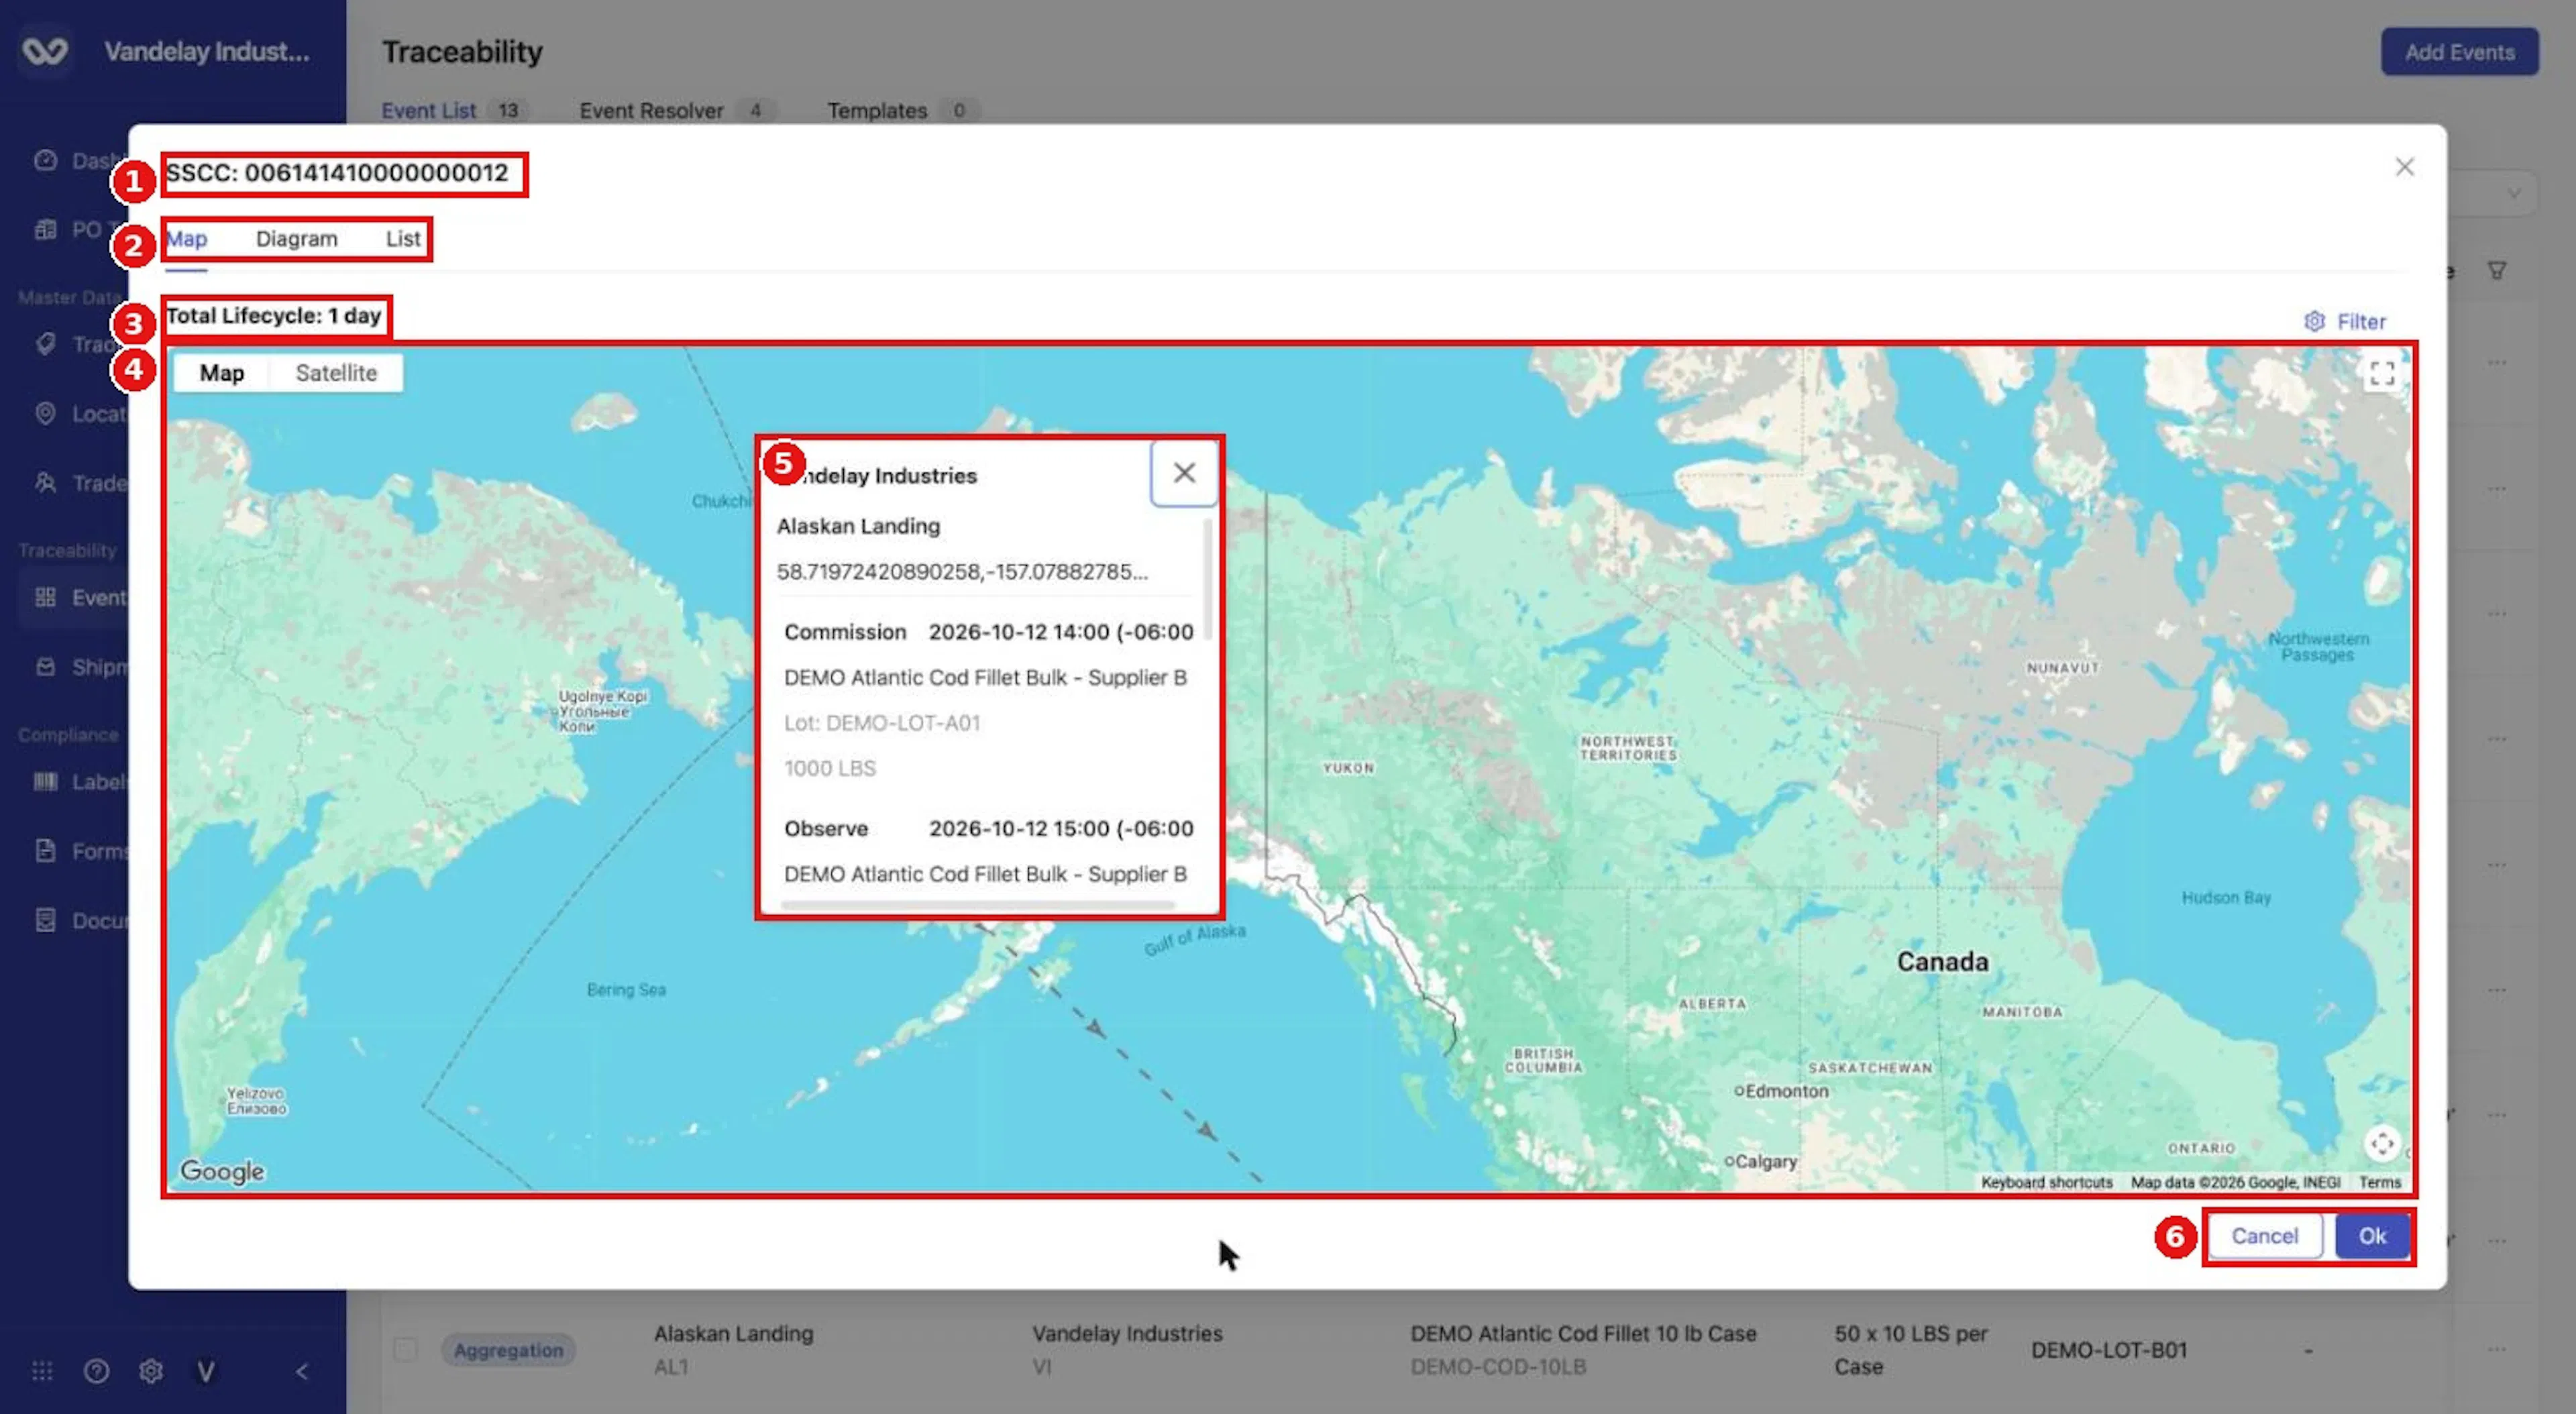The height and width of the screenshot is (1414, 2576).
Task: Open the Documents sidebar icon
Action: point(45,919)
